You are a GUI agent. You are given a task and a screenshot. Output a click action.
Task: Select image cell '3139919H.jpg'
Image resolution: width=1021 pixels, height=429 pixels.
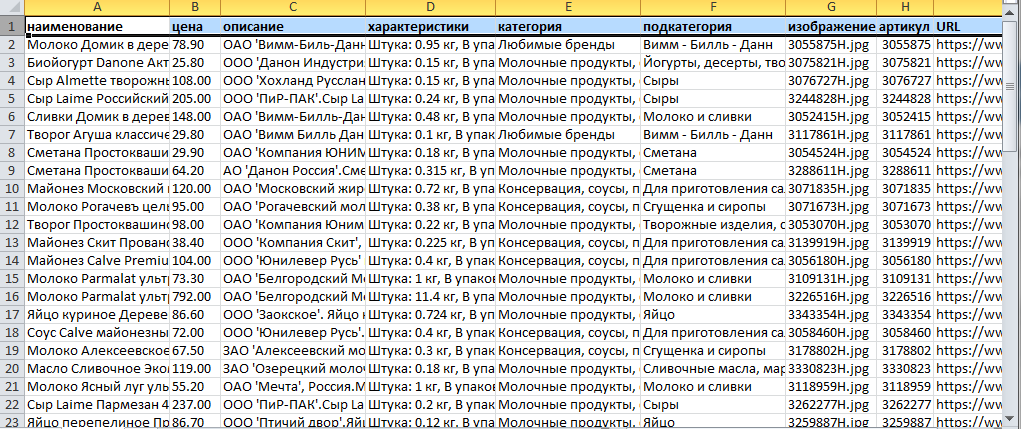point(831,243)
